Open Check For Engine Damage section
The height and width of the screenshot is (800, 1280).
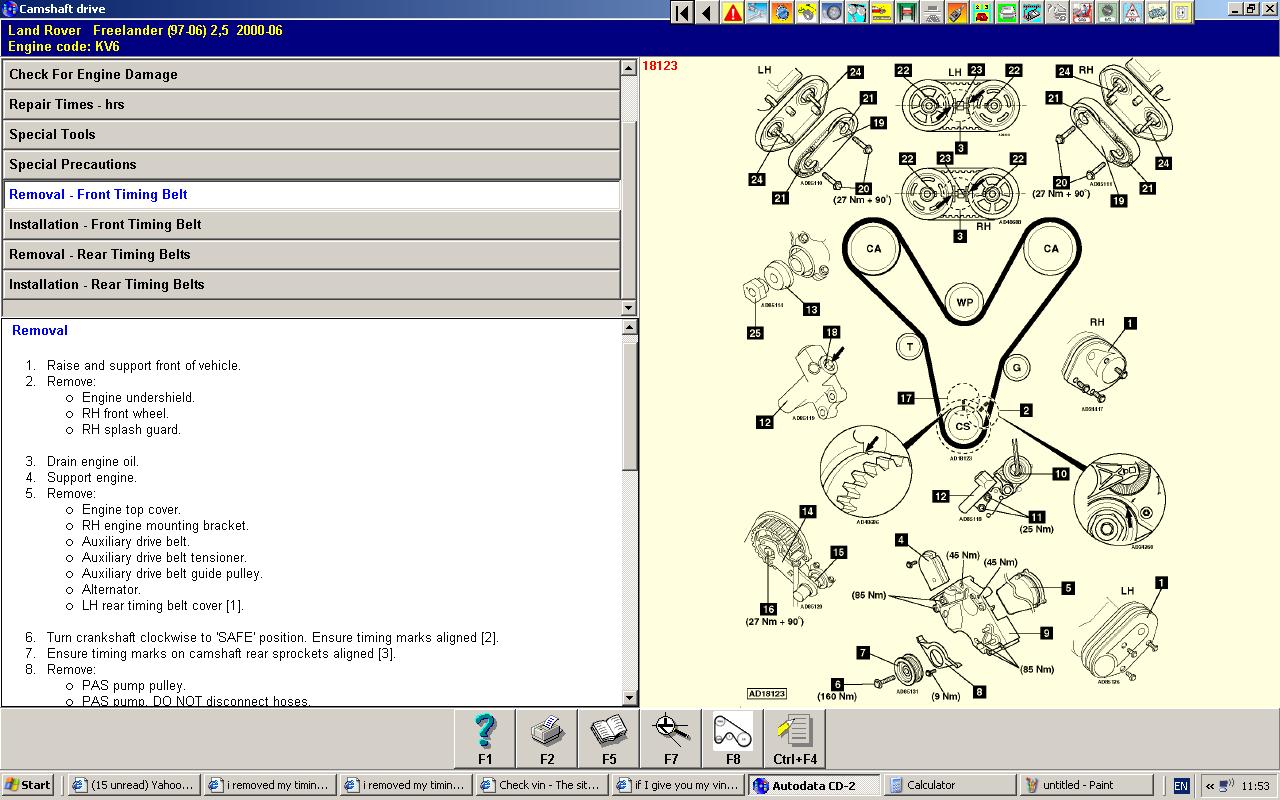310,75
